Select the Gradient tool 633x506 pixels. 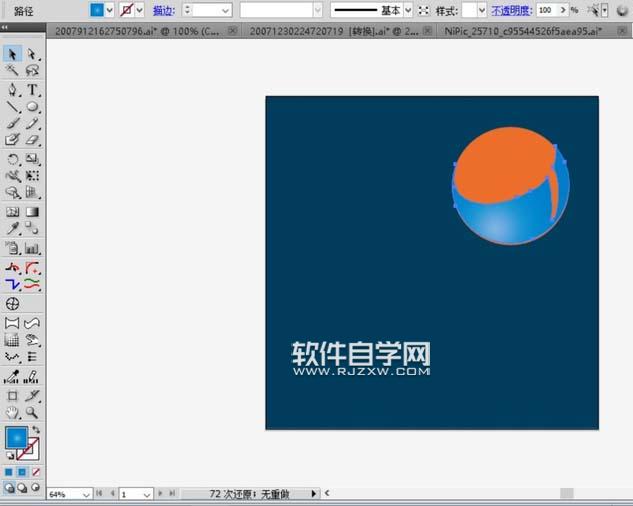pyautogui.click(x=32, y=212)
